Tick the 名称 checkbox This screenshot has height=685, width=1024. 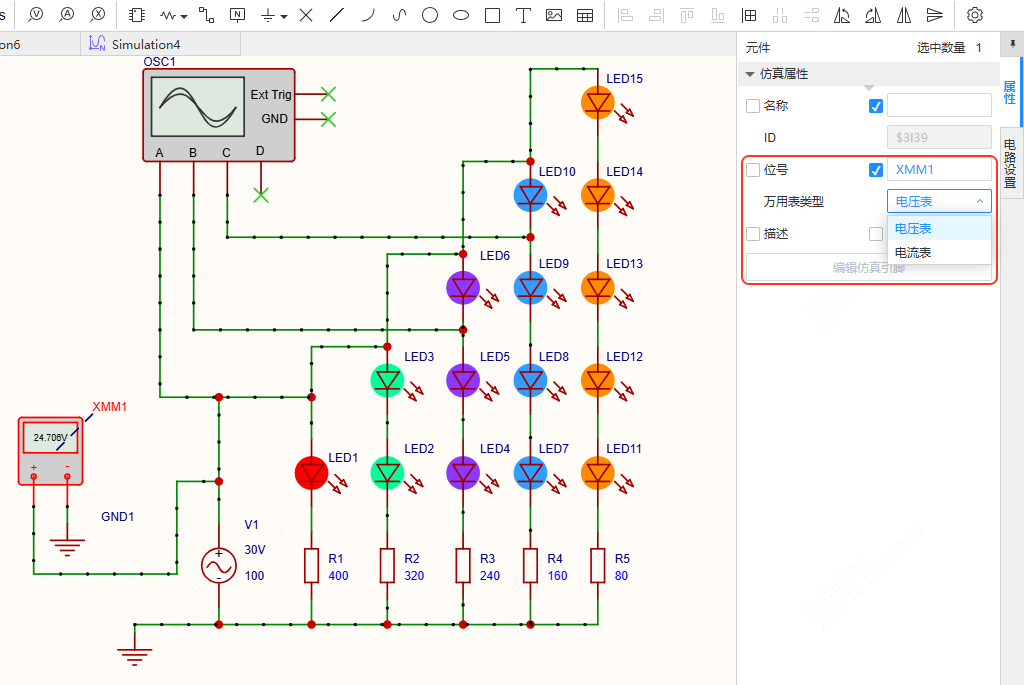753,106
